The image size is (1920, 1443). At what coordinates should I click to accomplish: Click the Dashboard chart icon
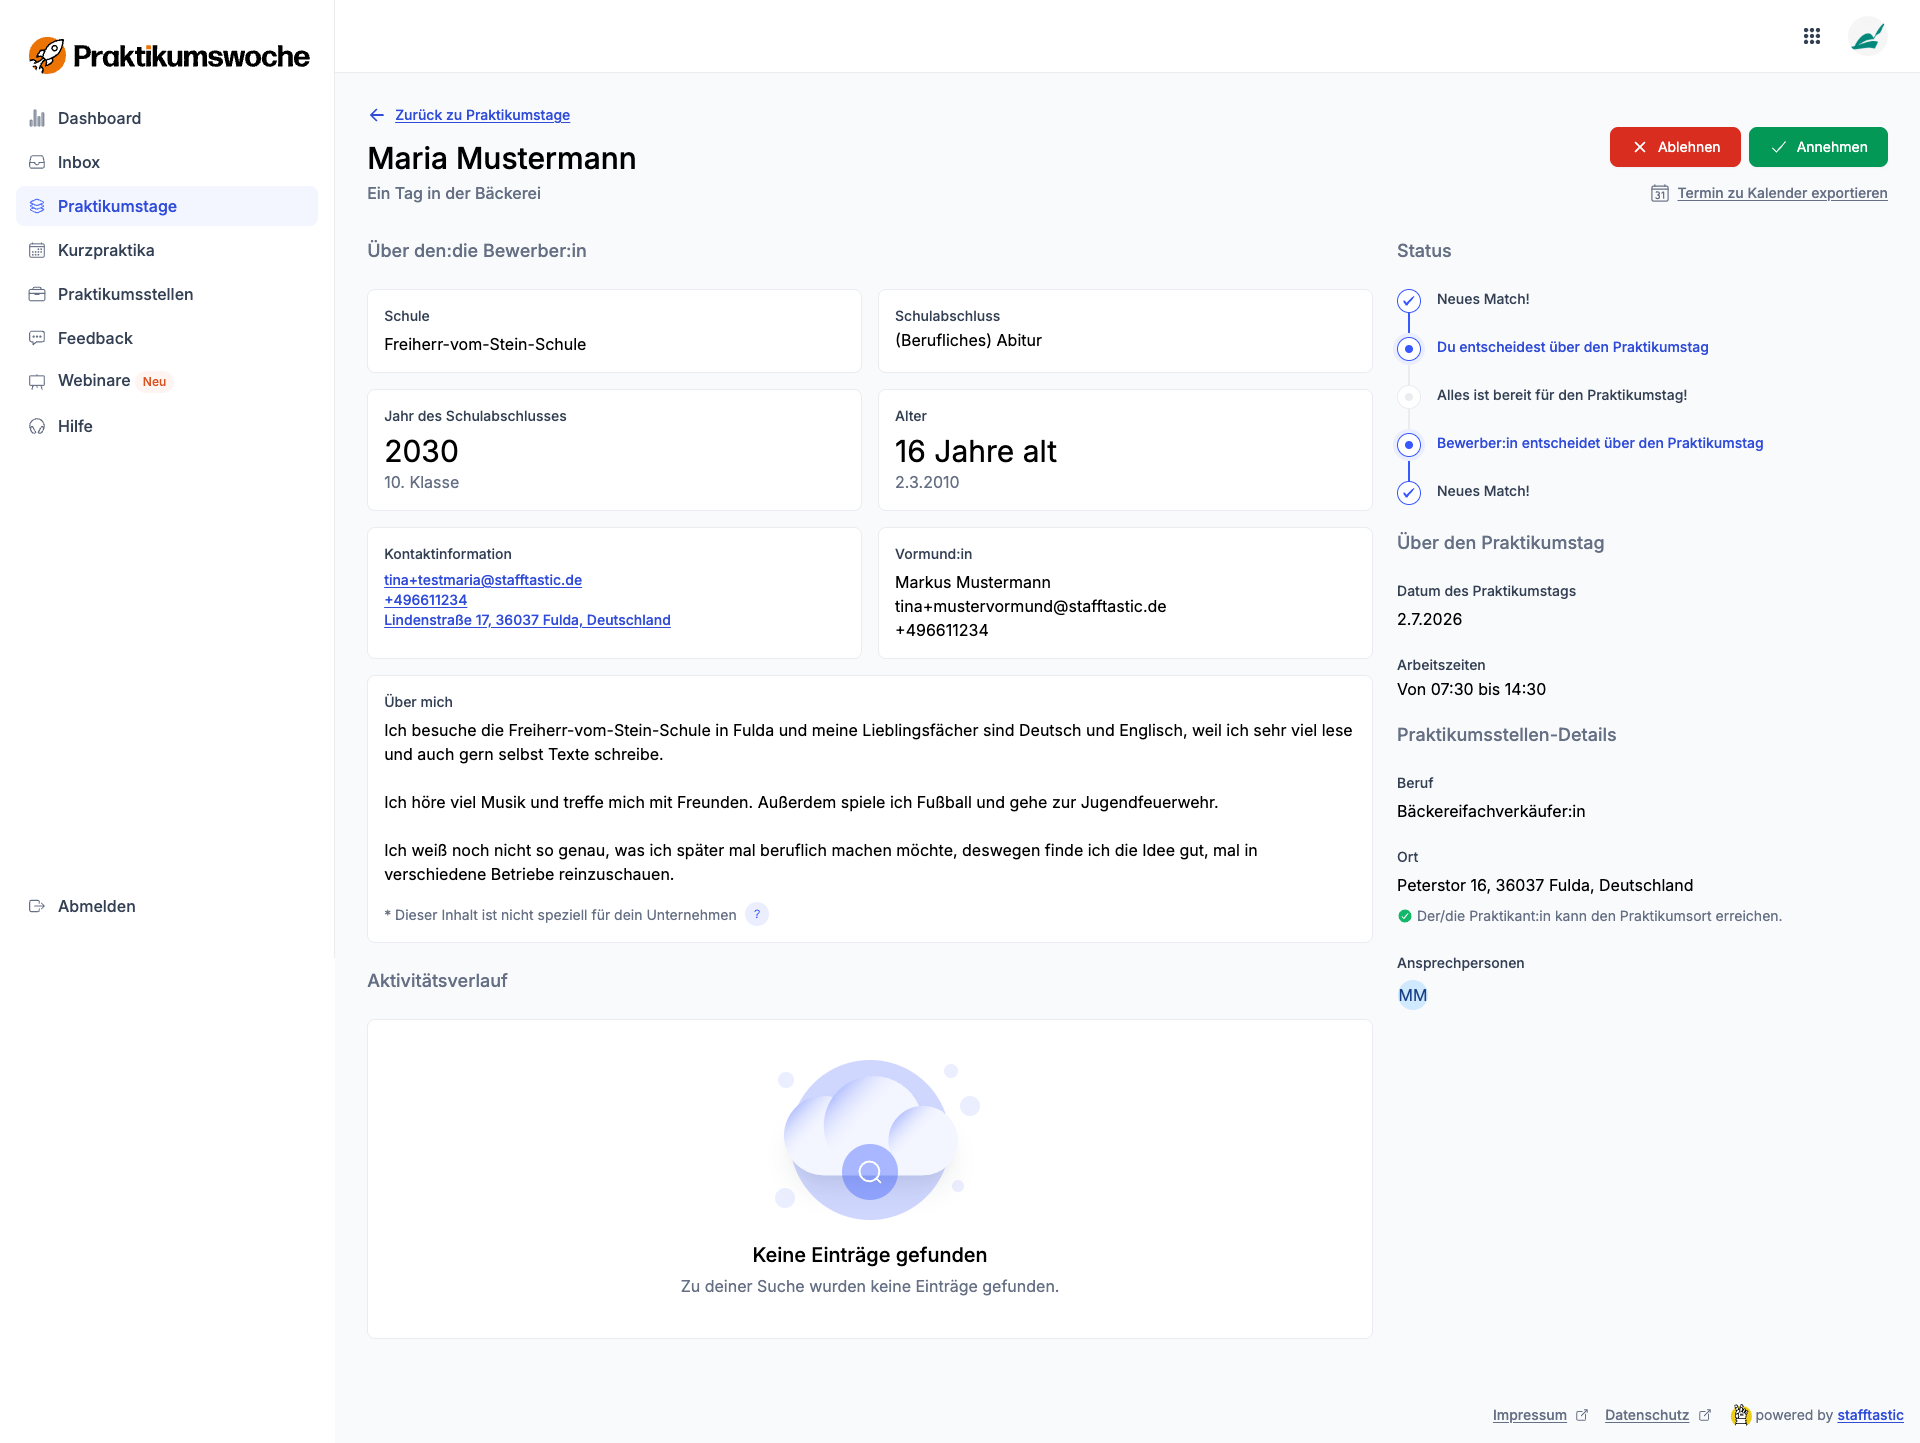point(37,118)
